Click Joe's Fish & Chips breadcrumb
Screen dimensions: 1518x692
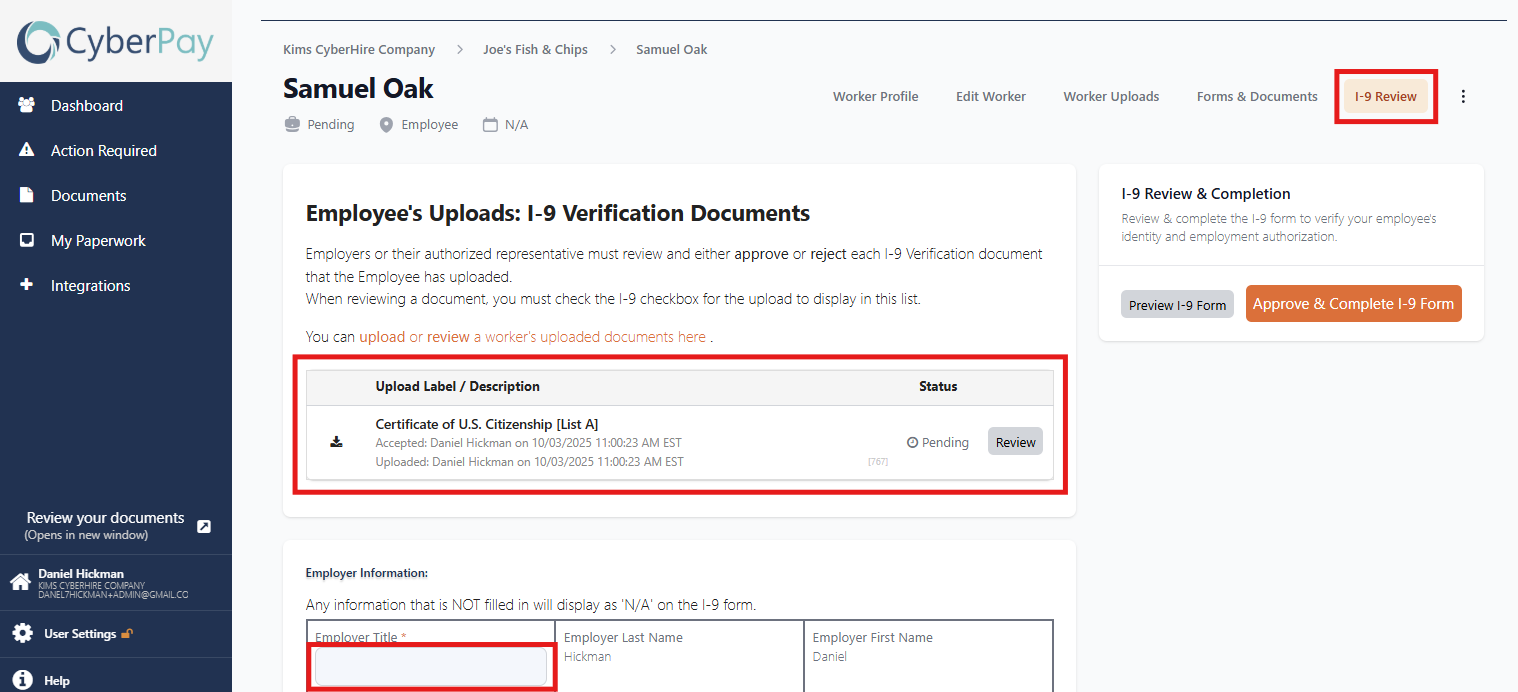tap(535, 49)
